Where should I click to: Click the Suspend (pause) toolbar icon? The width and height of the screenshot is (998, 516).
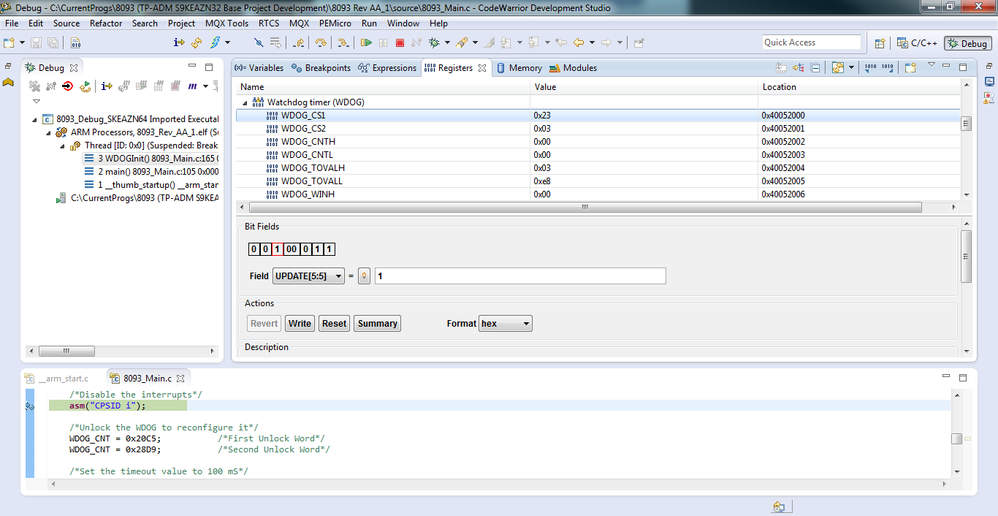pyautogui.click(x=383, y=43)
